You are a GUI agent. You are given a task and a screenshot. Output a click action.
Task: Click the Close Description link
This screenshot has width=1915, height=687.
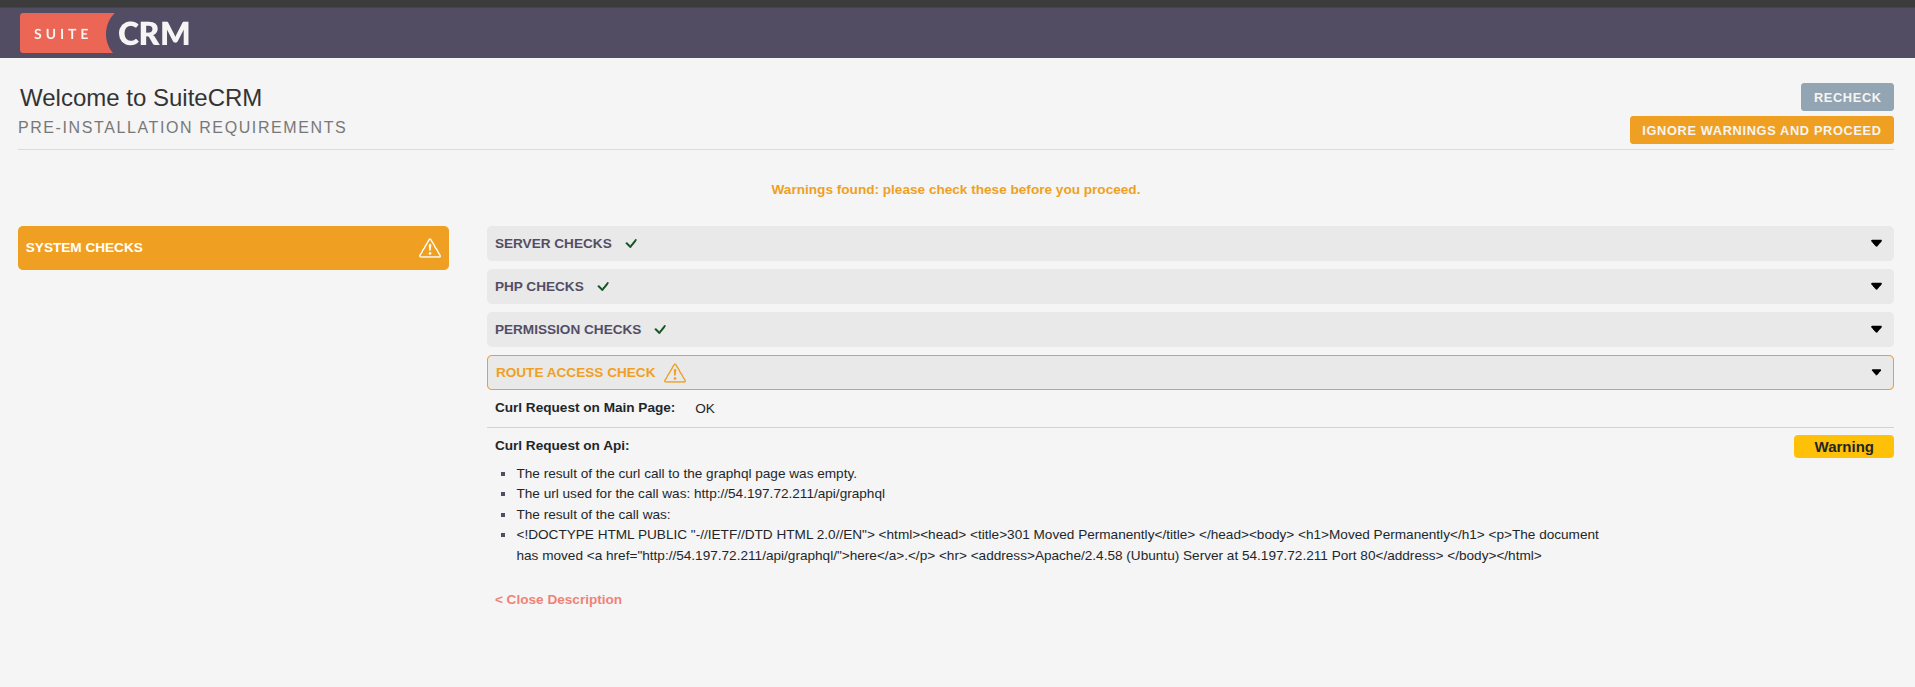pos(558,600)
